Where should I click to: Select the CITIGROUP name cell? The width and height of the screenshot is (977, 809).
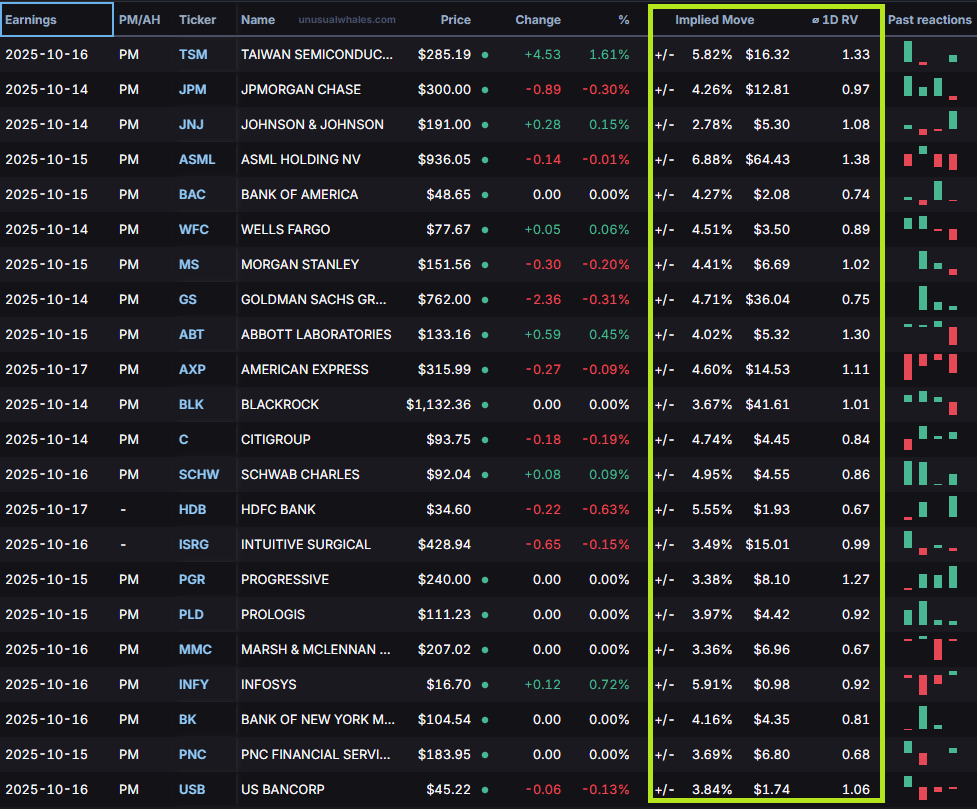click(x=275, y=439)
